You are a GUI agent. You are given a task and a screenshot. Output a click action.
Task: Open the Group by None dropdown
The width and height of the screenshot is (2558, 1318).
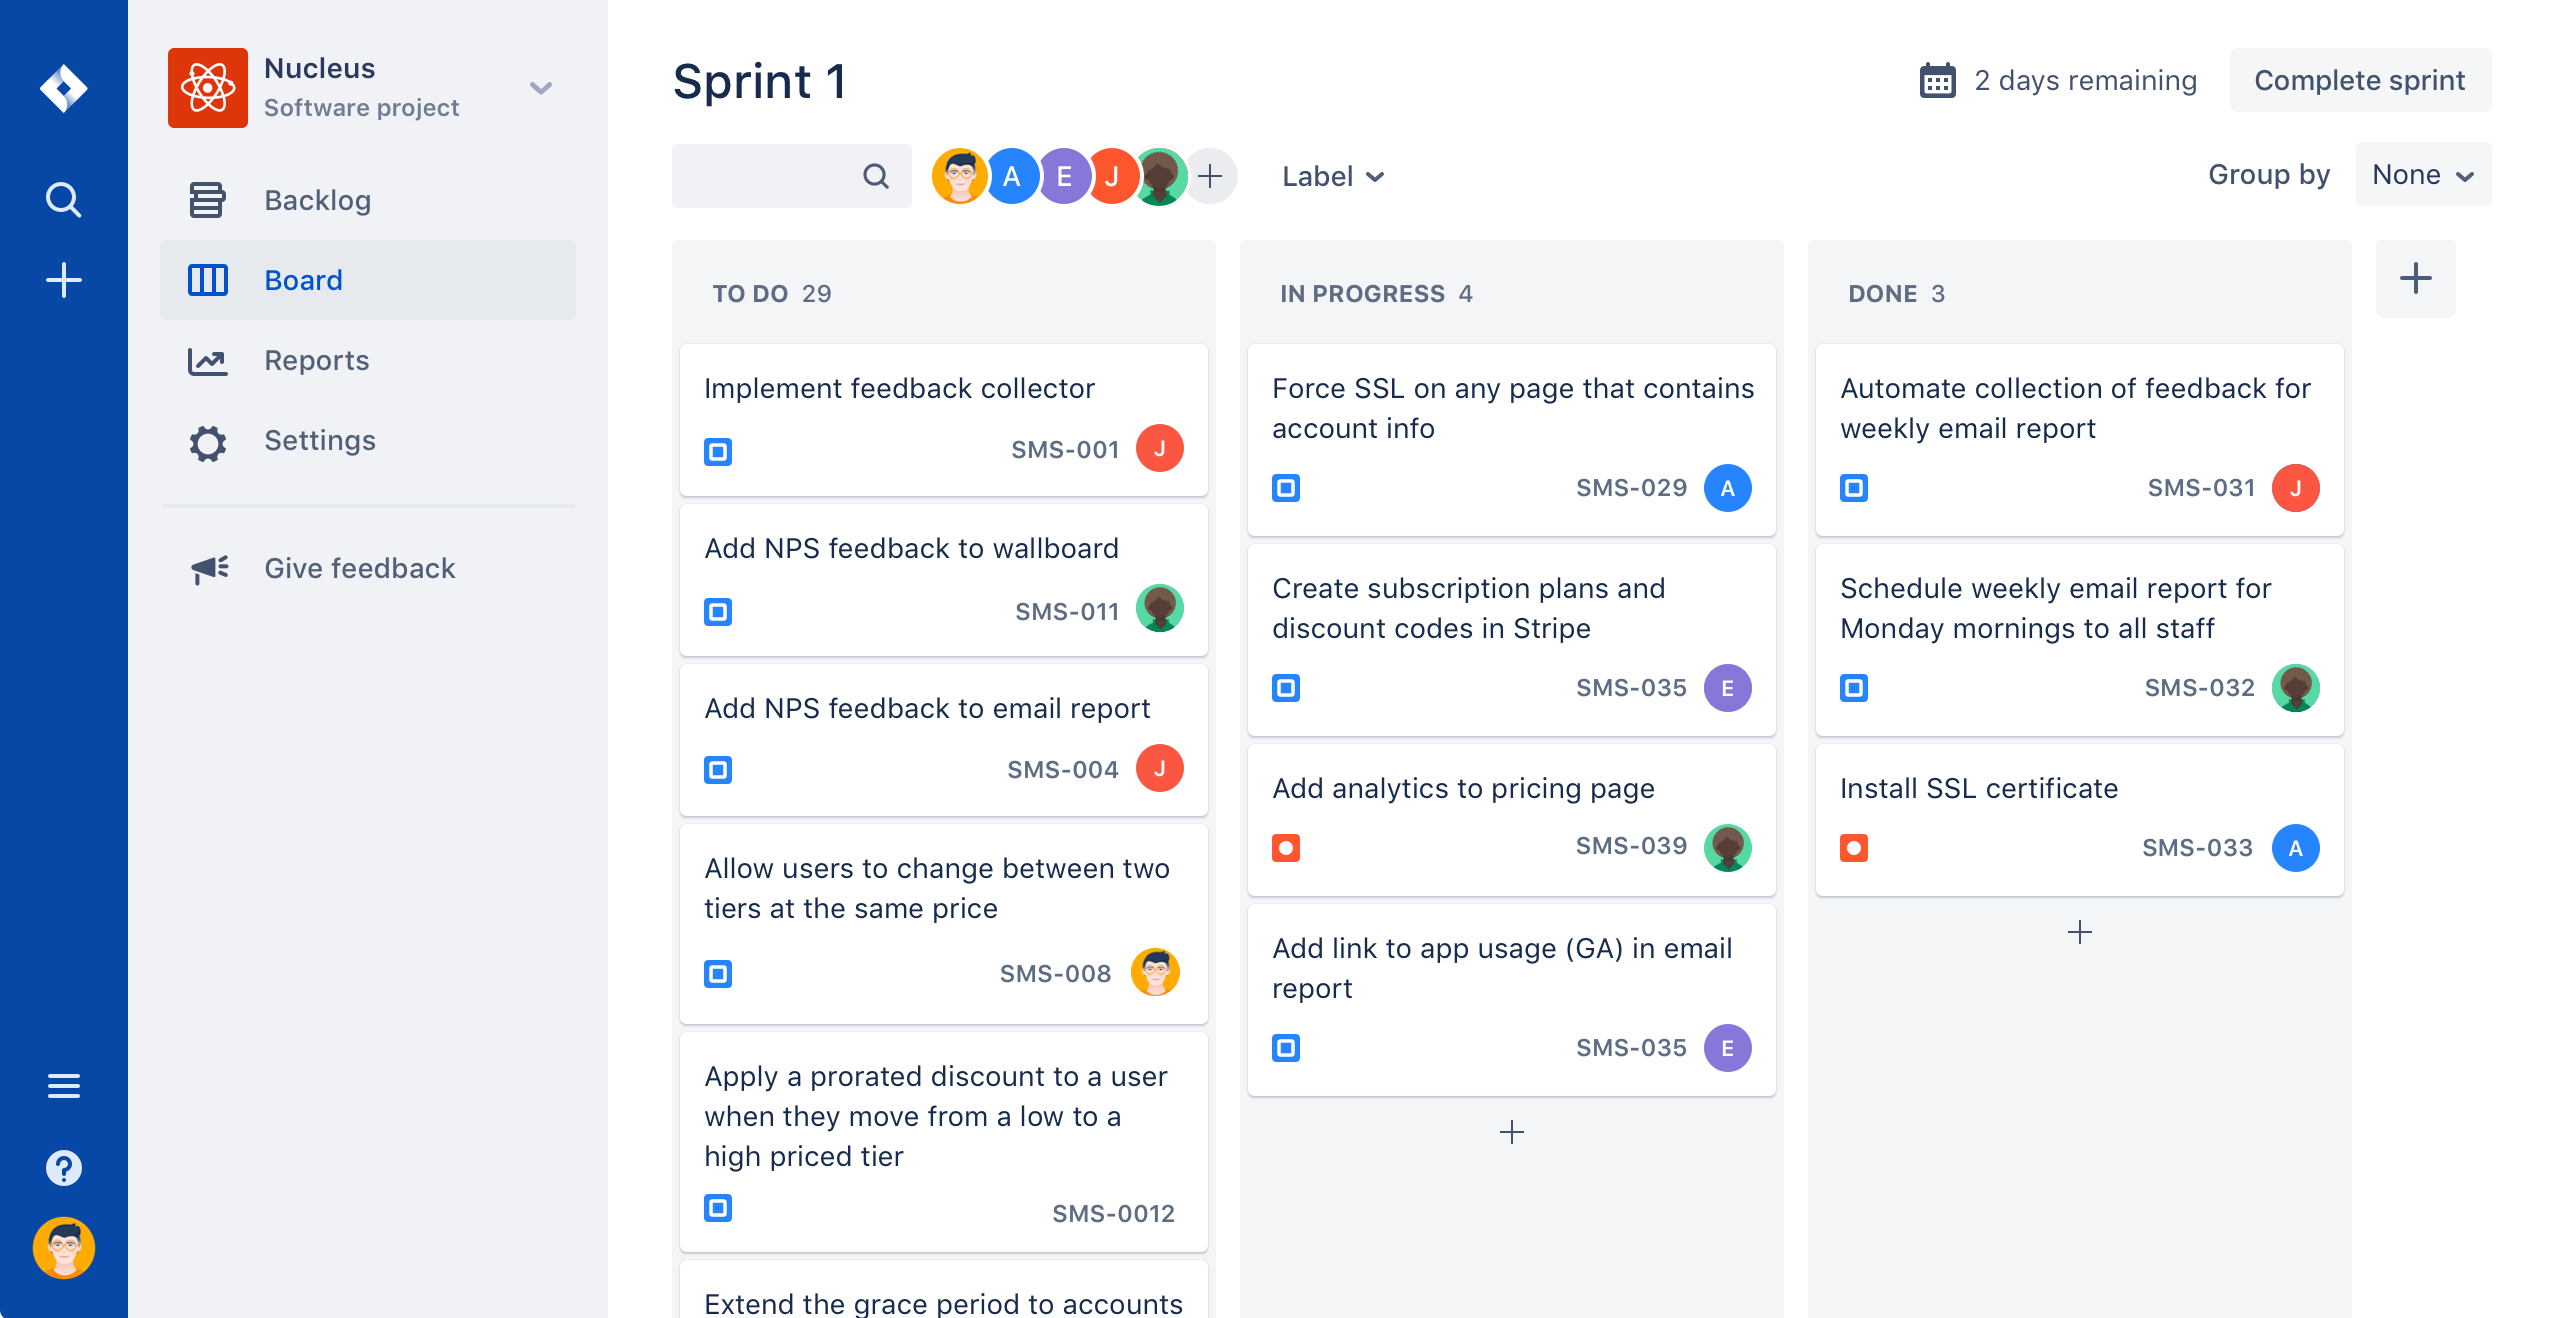pos(2423,175)
